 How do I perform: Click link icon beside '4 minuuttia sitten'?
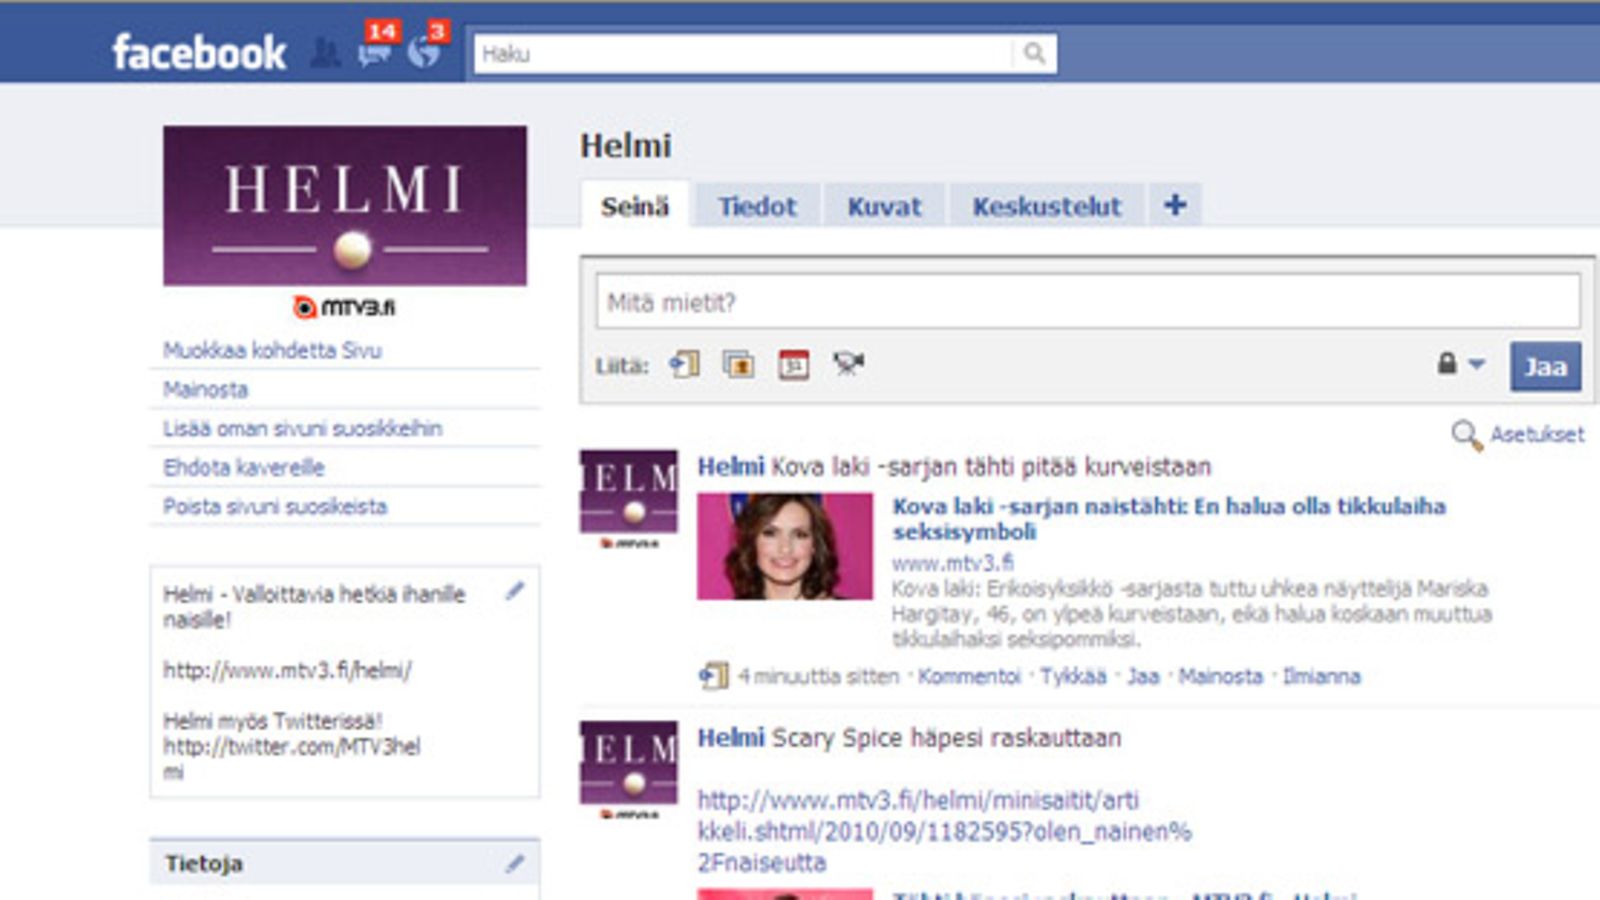coord(713,676)
